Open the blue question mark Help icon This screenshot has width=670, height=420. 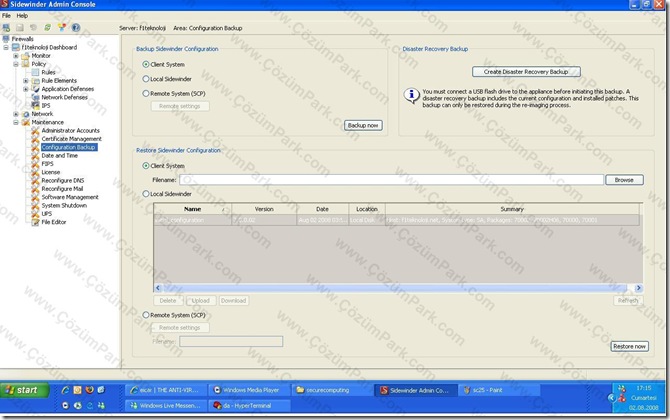[76, 28]
